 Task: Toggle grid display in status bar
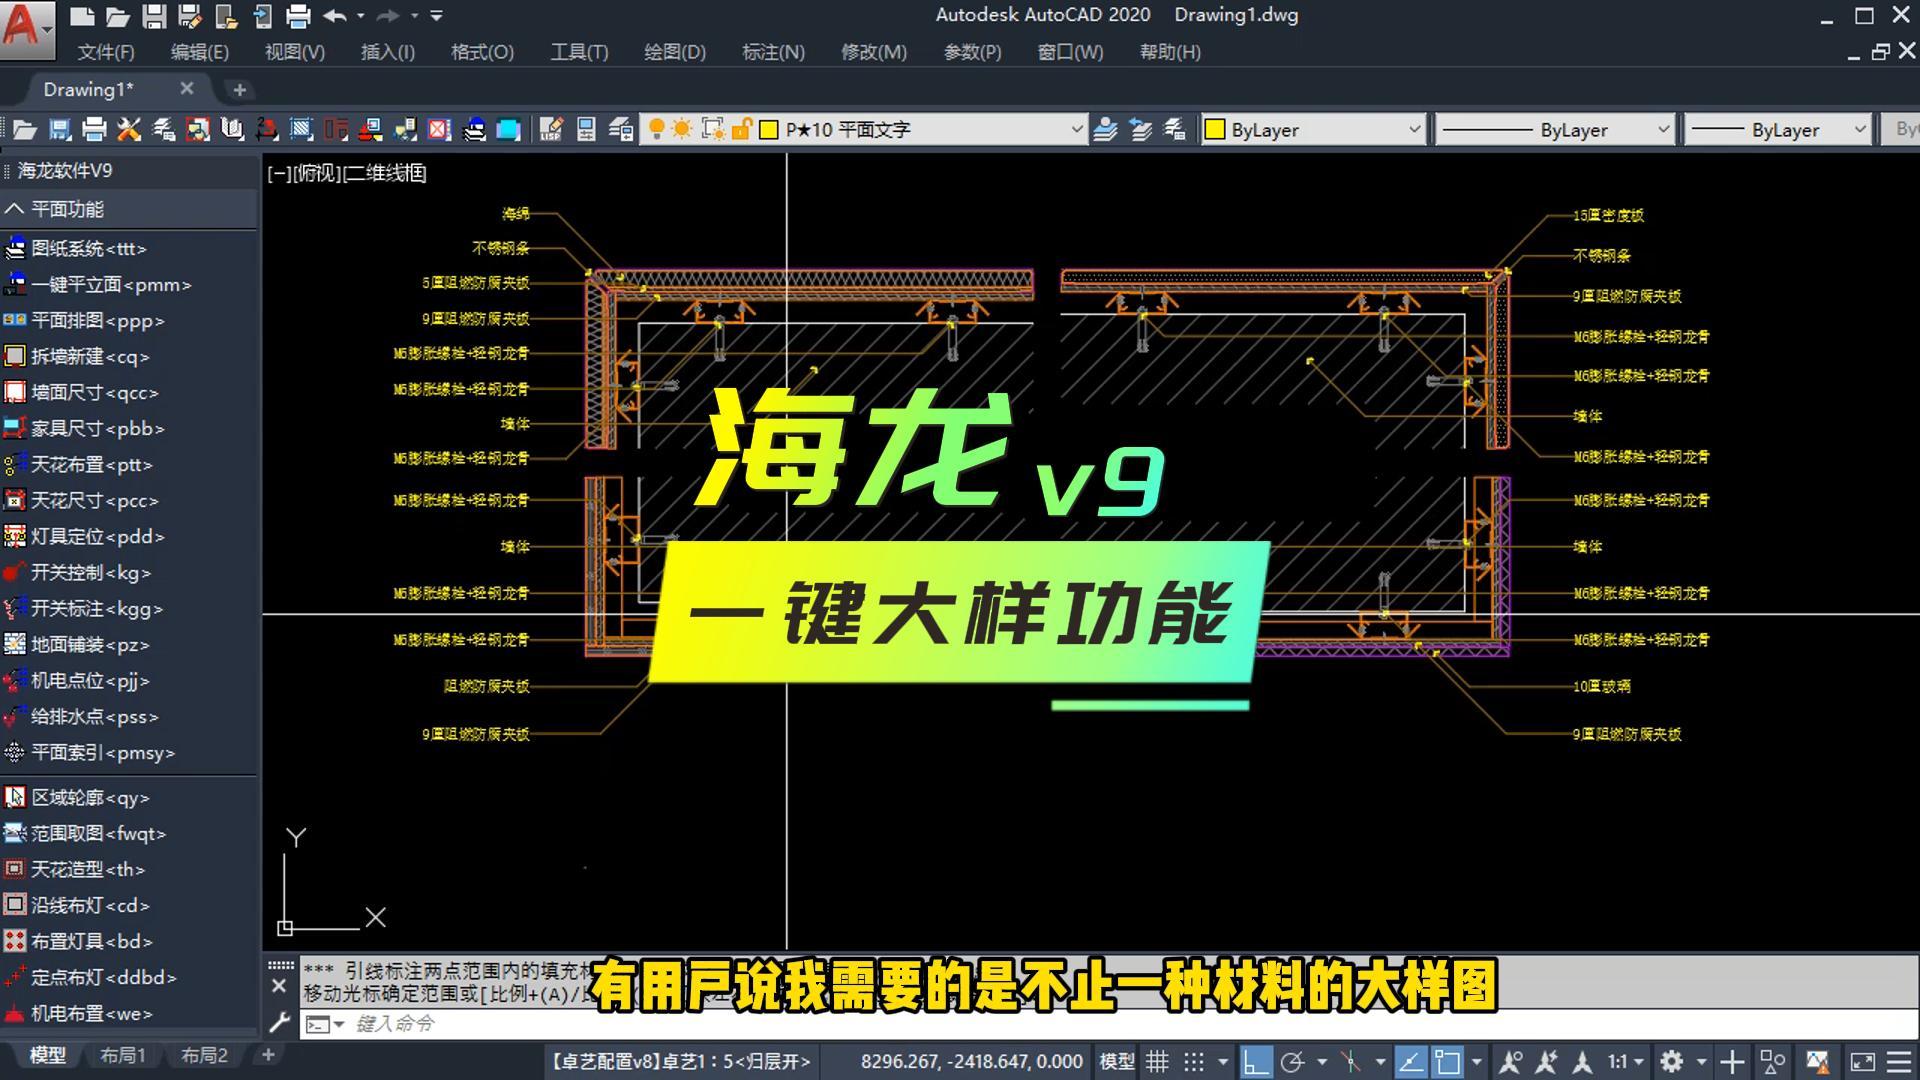[x=1157, y=1062]
